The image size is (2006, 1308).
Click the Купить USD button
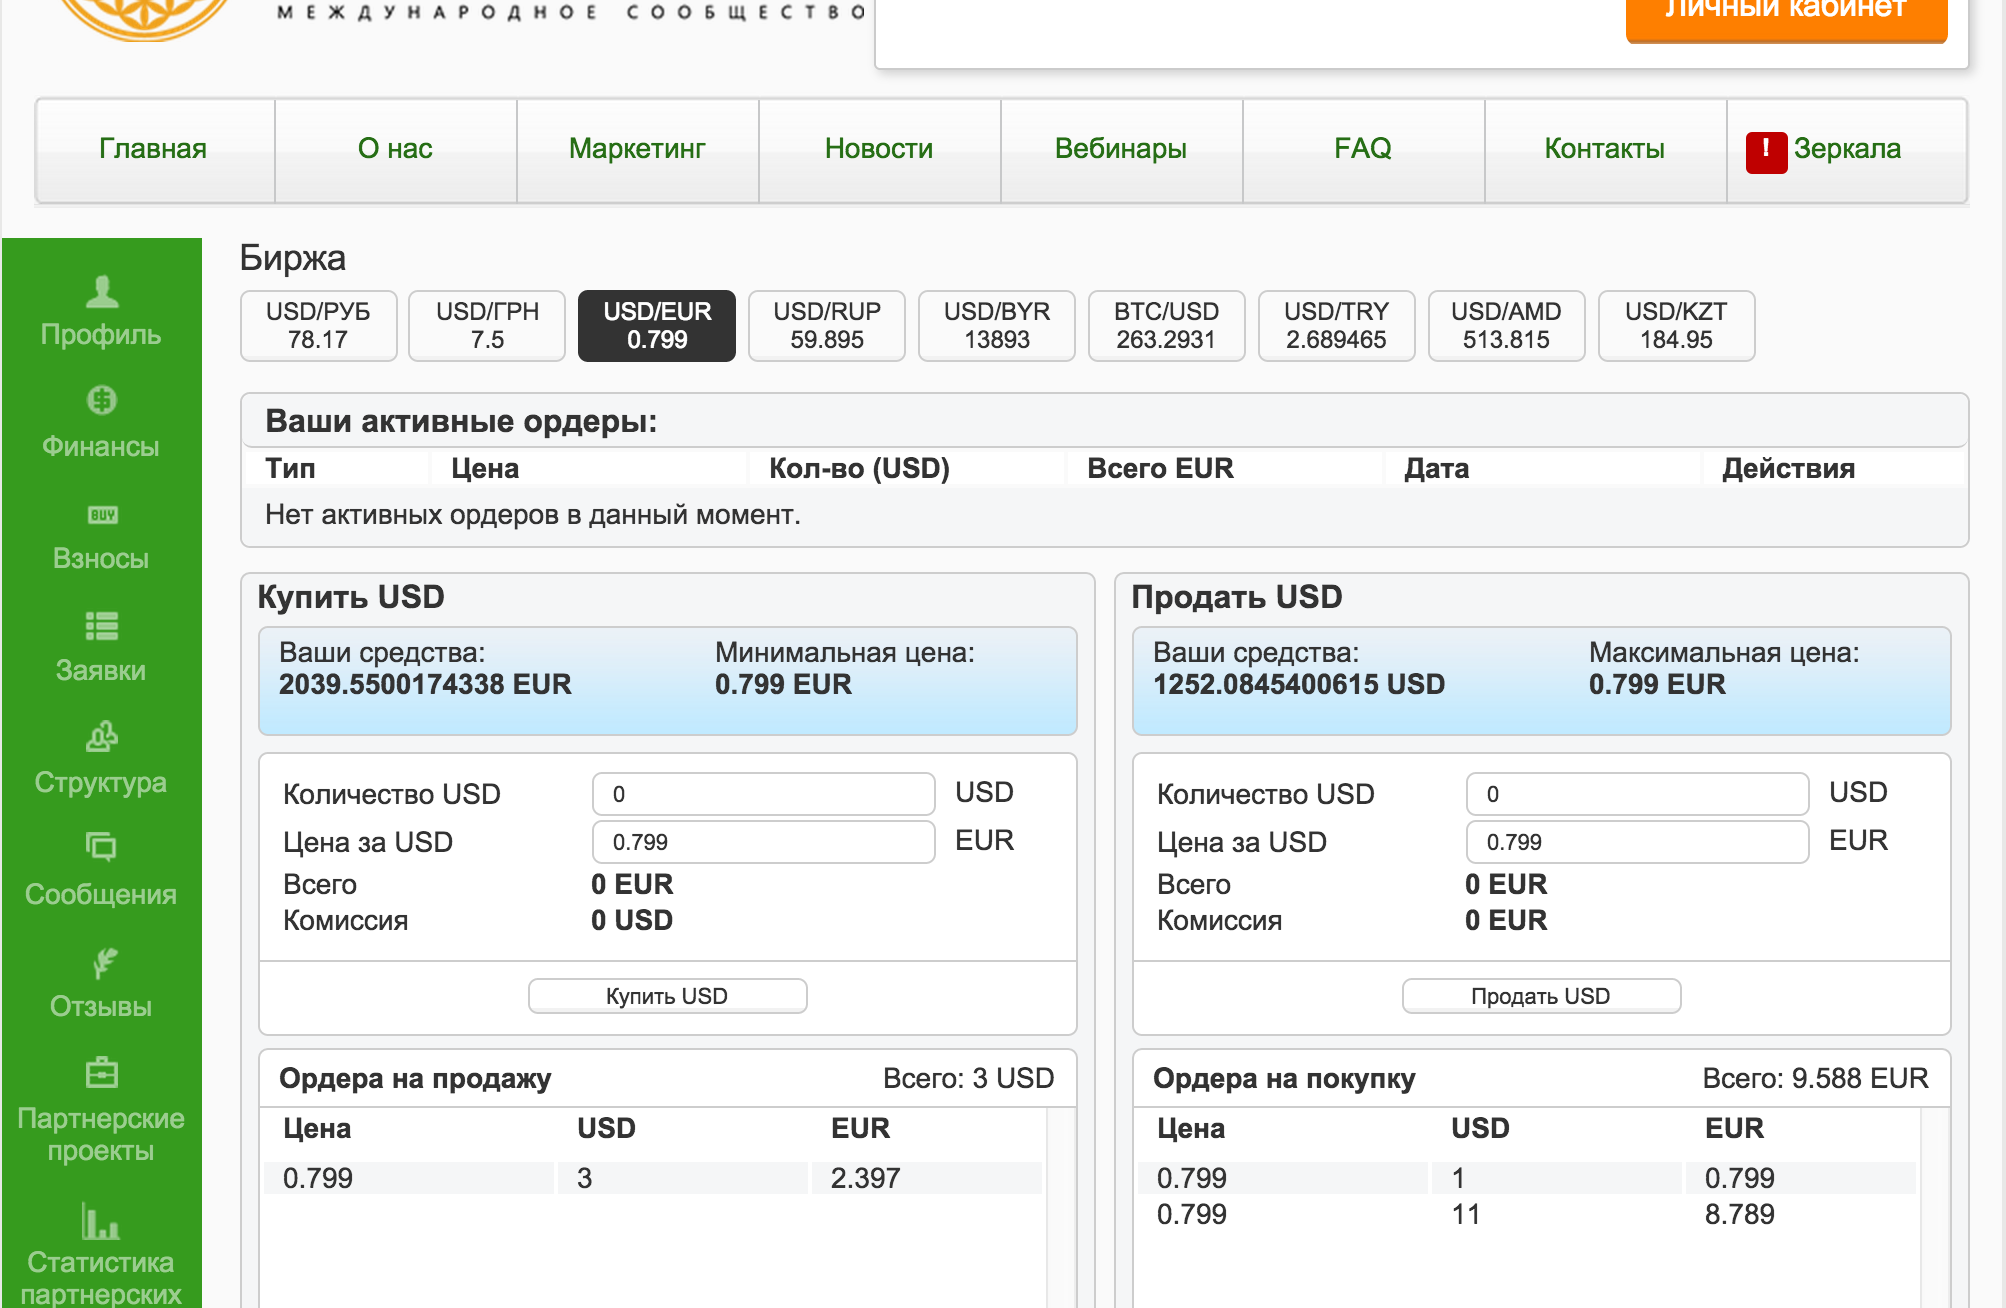click(667, 996)
